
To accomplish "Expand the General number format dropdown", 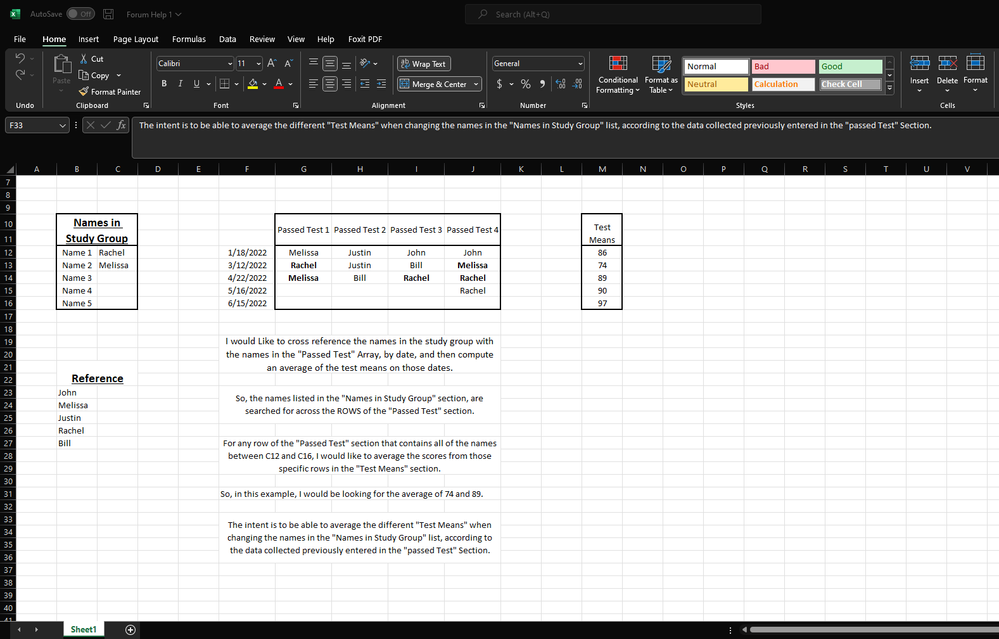I will (579, 64).
